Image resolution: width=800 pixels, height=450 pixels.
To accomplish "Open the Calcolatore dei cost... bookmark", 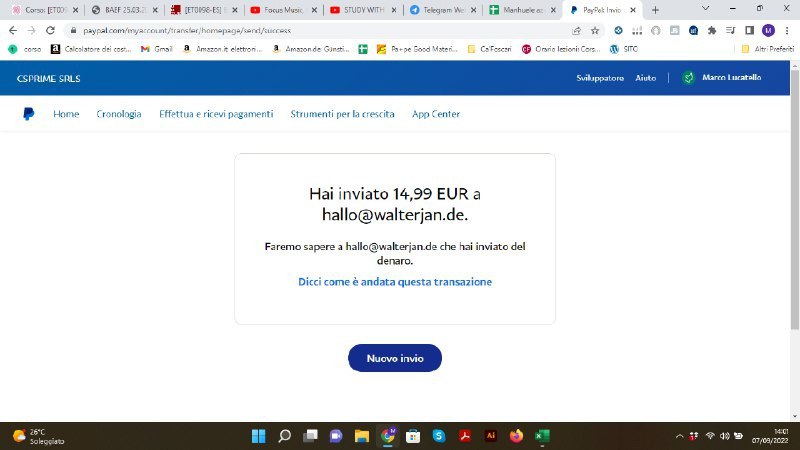I will [91, 49].
